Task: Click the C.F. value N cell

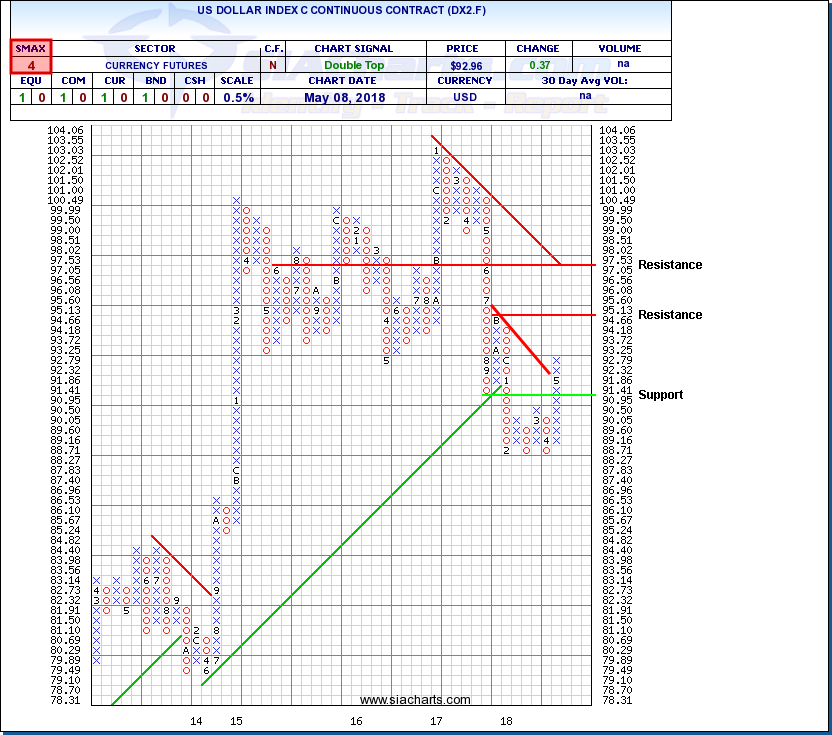Action: [274, 65]
